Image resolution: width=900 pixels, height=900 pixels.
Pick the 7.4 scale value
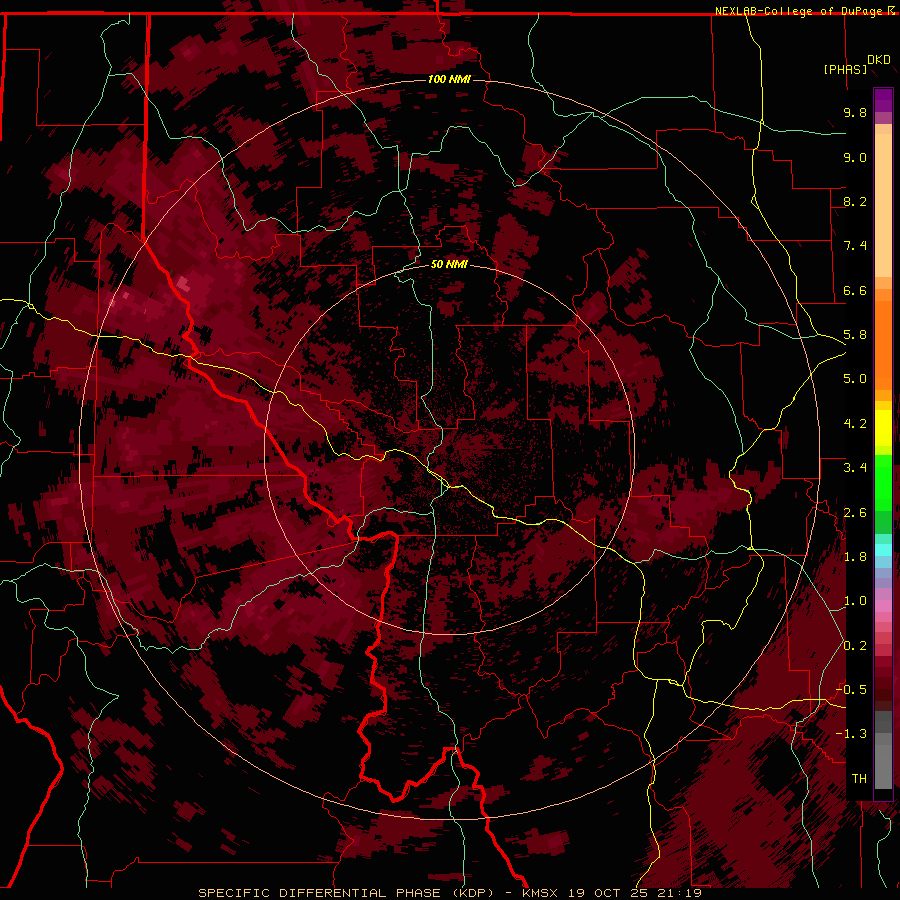(x=855, y=246)
